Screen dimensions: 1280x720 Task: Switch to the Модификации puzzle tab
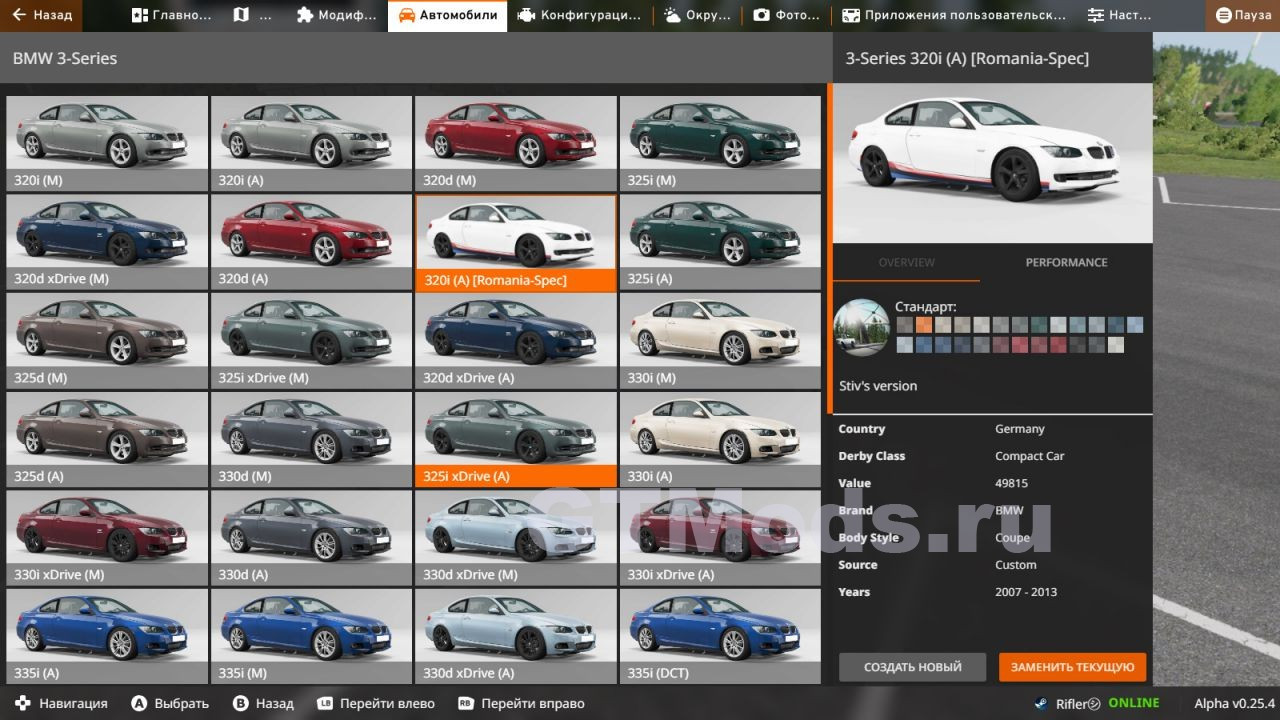point(337,15)
